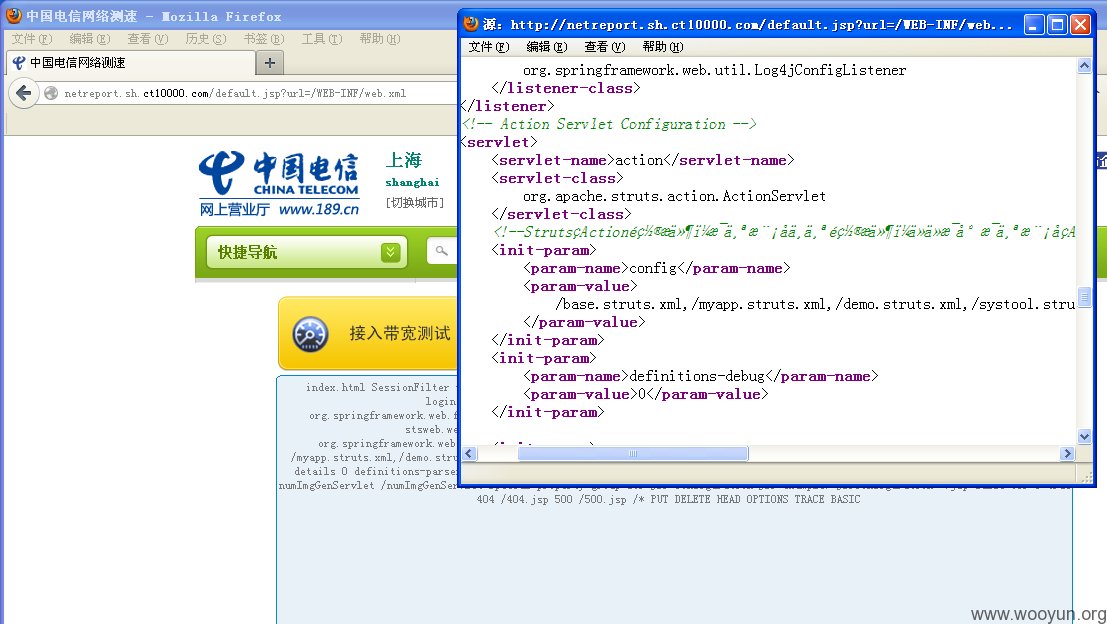The height and width of the screenshot is (624, 1107).
Task: Open 书签 menu in Firefox main window
Action: [263, 39]
